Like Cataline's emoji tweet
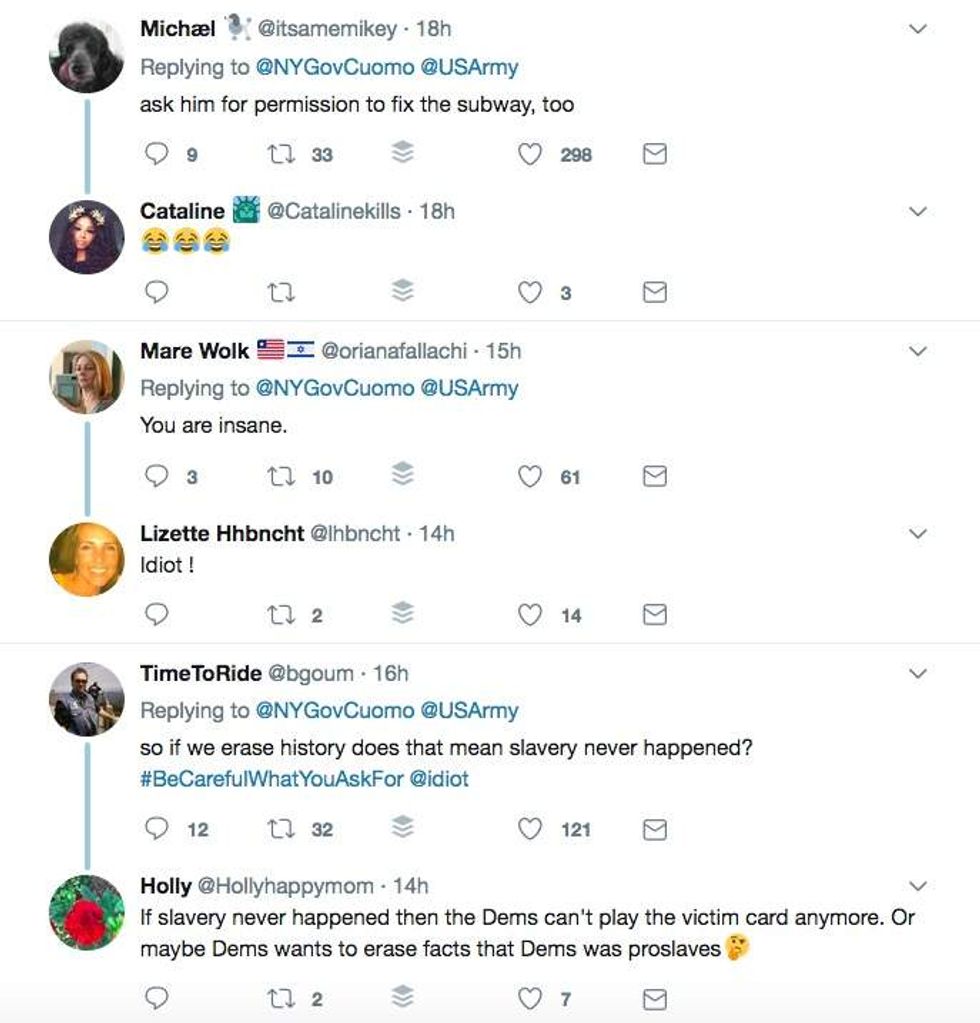Image resolution: width=980 pixels, height=1023 pixels. click(x=530, y=292)
